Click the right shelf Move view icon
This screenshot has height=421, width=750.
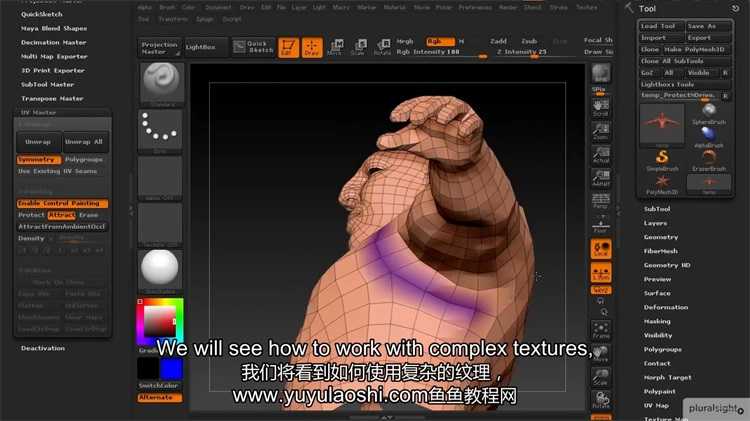pyautogui.click(x=601, y=354)
